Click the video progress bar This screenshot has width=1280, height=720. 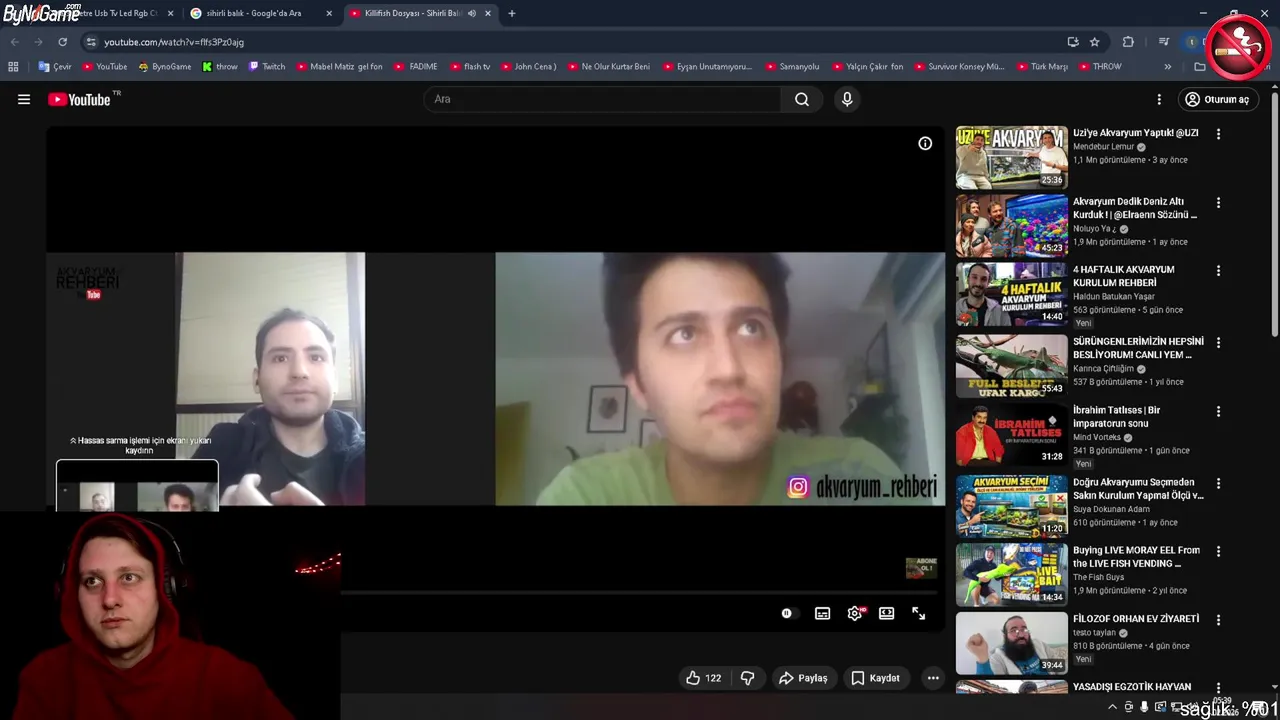point(642,592)
